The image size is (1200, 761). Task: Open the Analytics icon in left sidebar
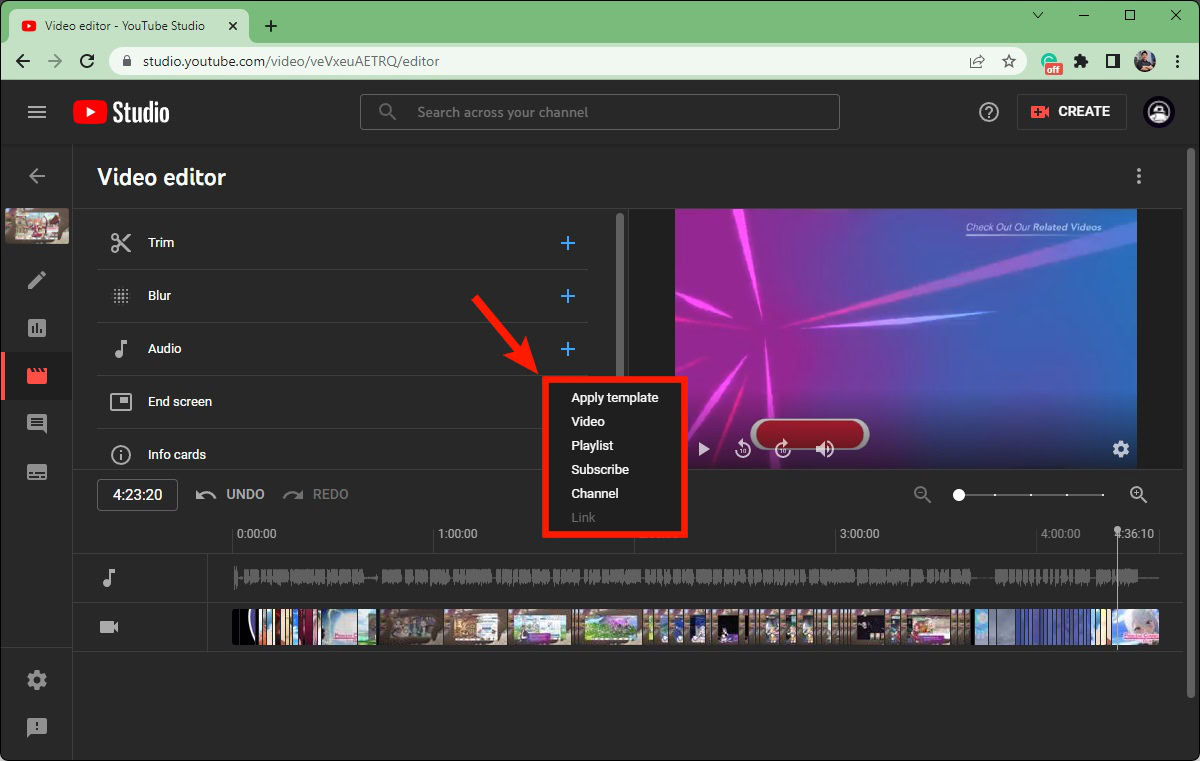(x=37, y=328)
